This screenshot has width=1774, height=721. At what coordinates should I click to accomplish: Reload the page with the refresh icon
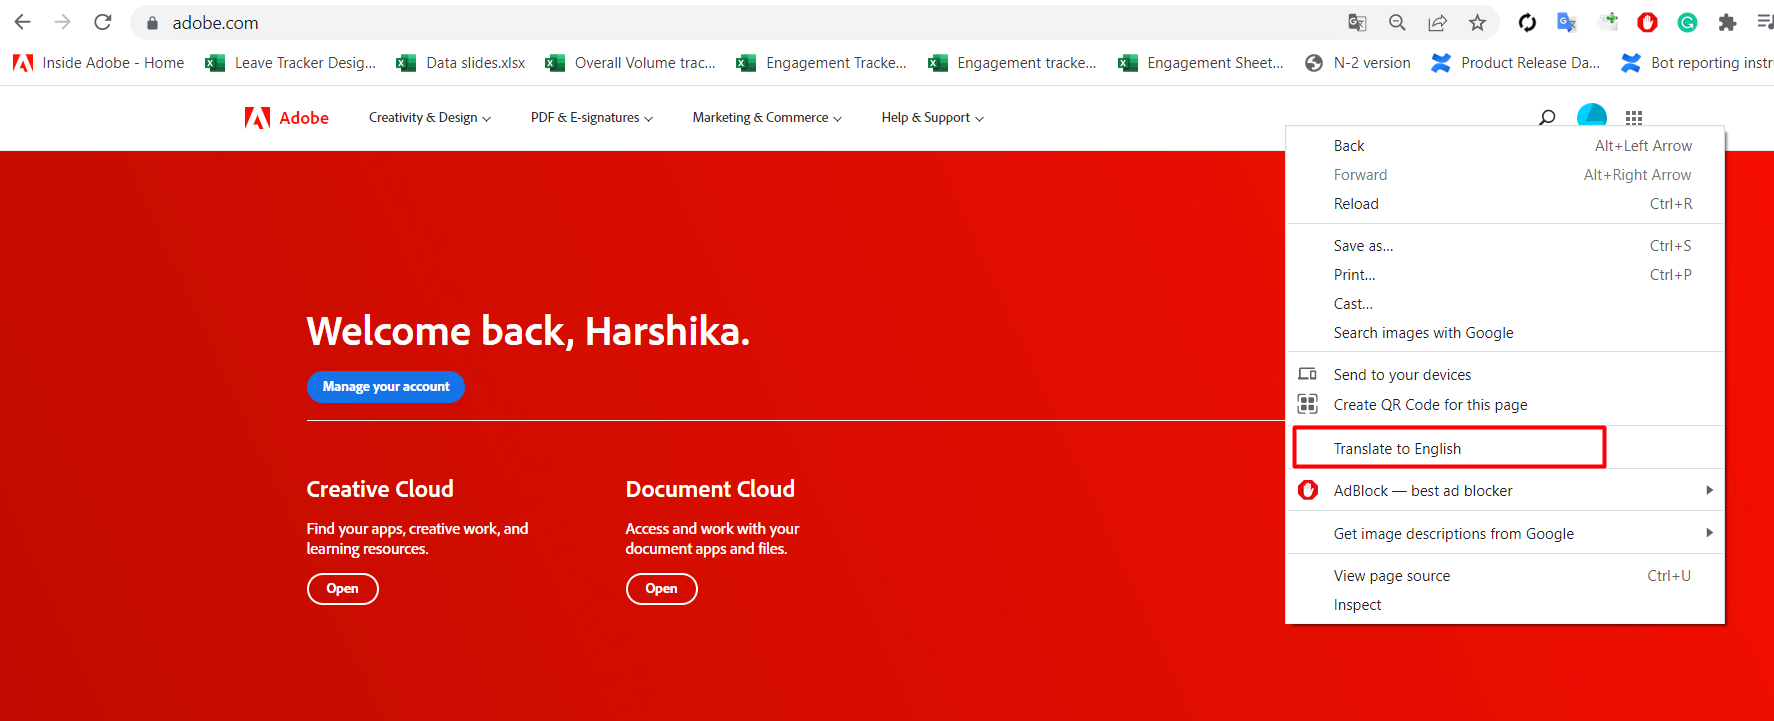pyautogui.click(x=102, y=22)
